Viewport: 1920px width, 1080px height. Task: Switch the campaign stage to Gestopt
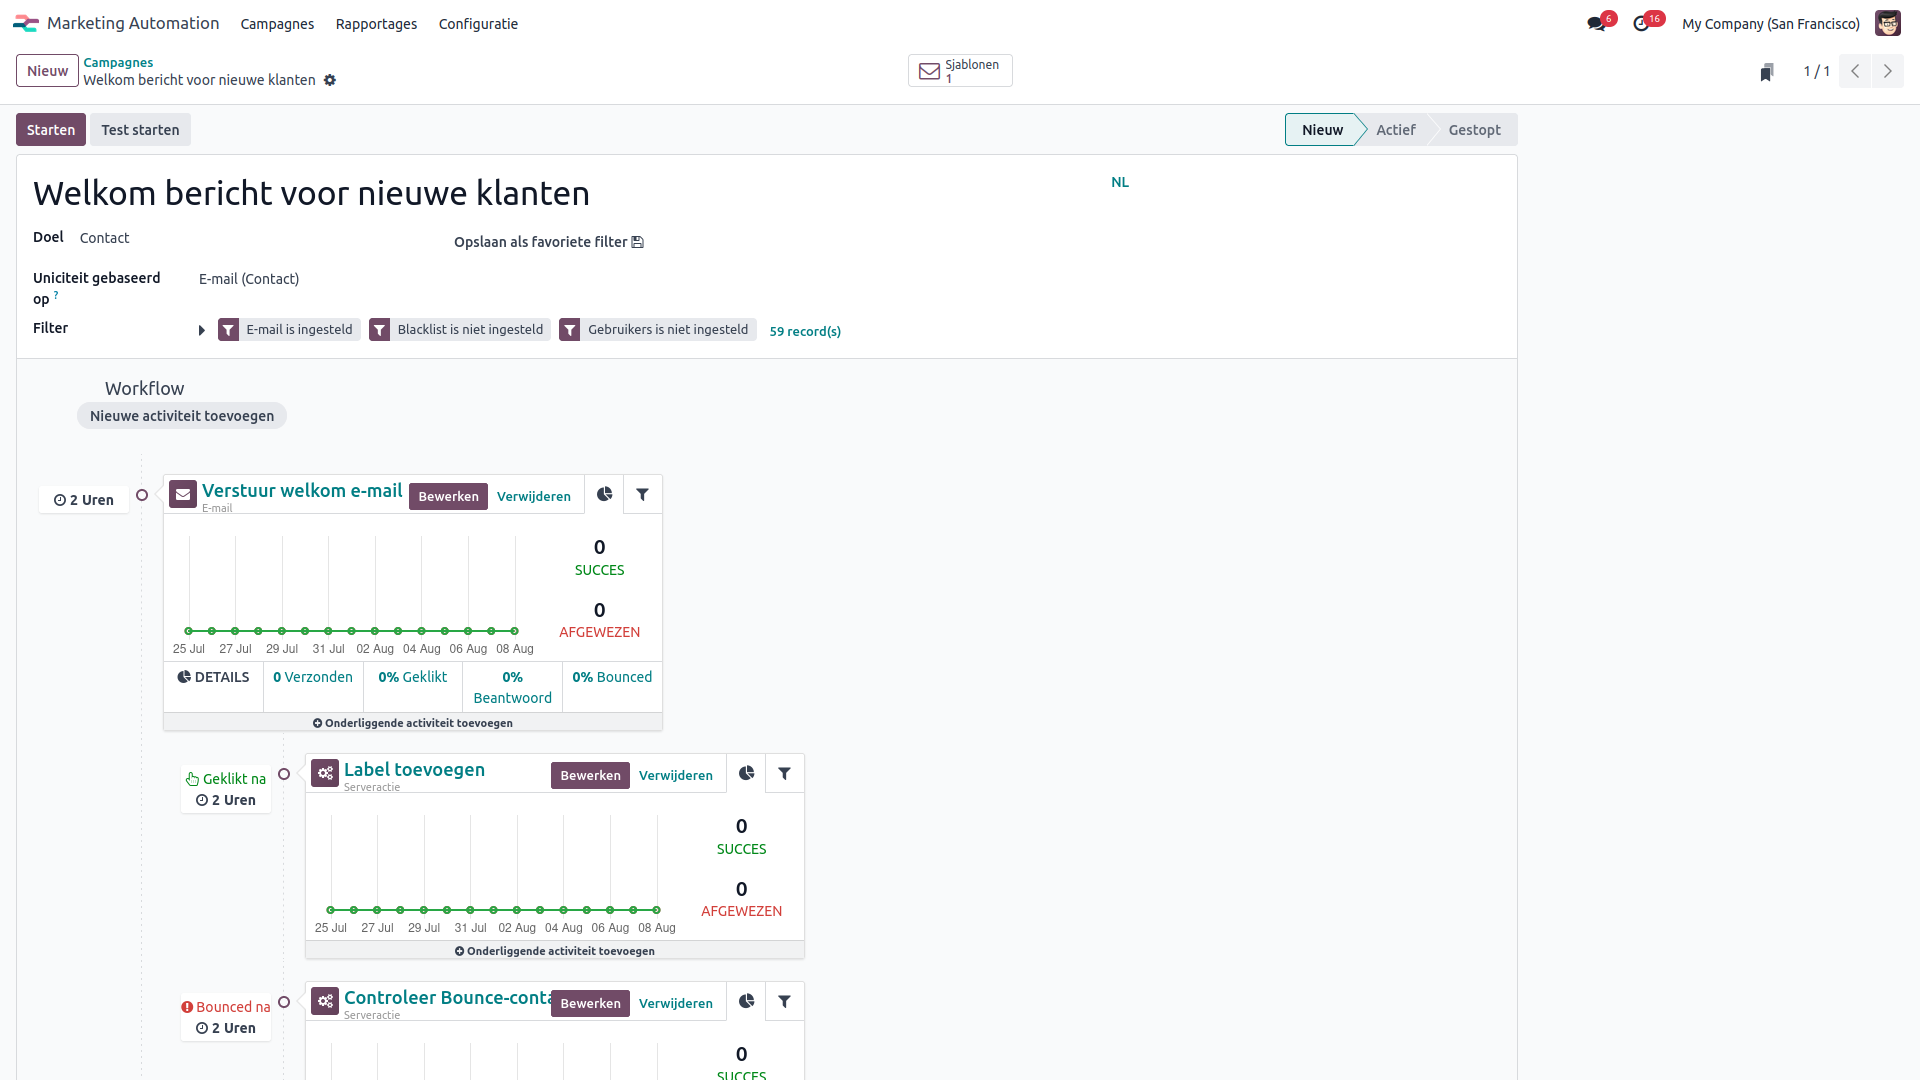(x=1474, y=129)
